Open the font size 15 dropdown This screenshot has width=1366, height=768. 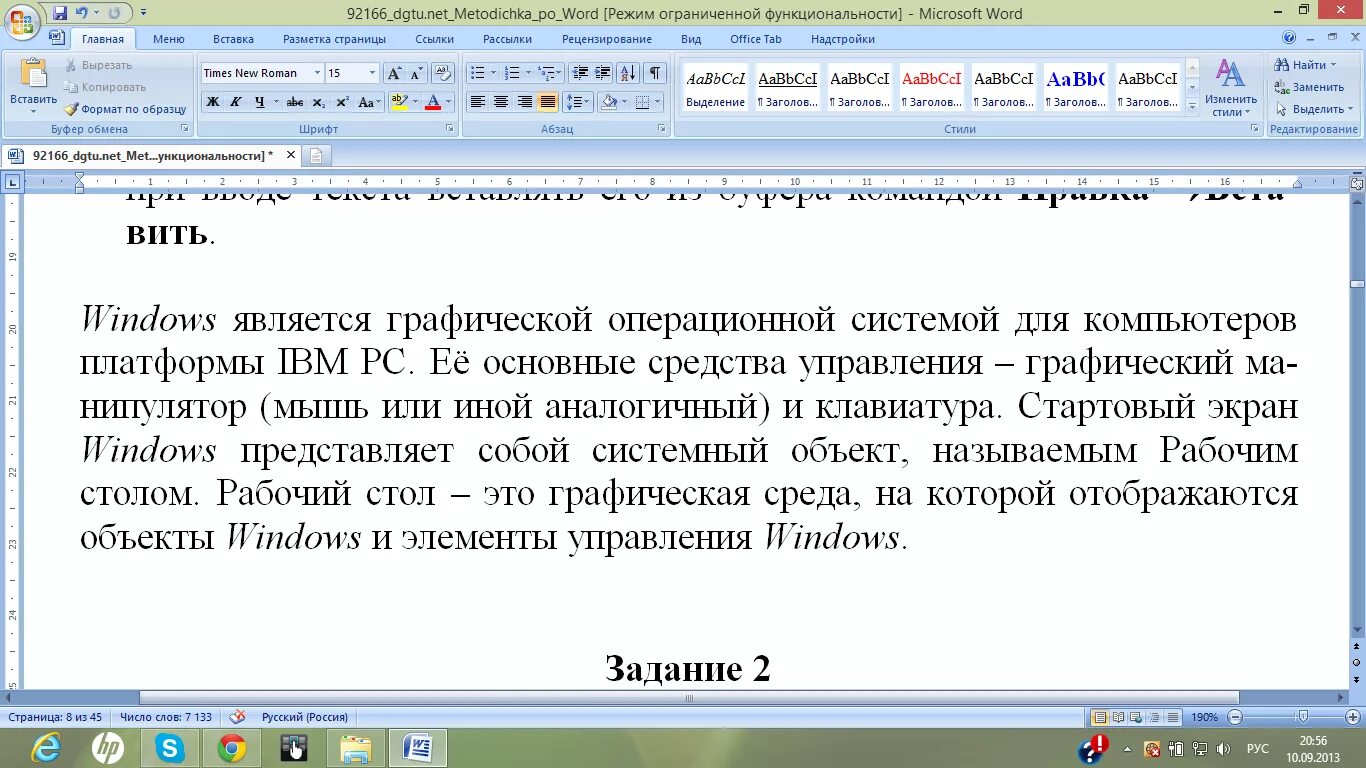click(372, 73)
